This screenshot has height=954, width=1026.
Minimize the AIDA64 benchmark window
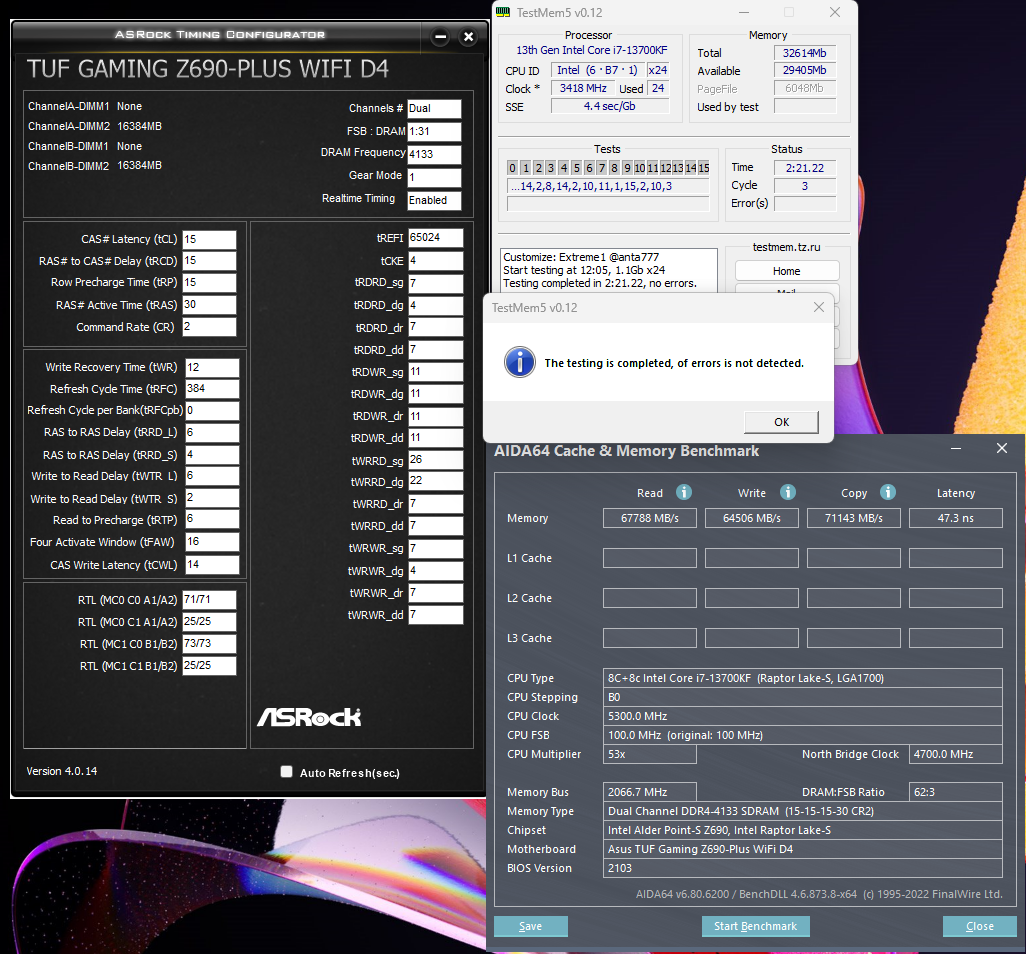(956, 448)
